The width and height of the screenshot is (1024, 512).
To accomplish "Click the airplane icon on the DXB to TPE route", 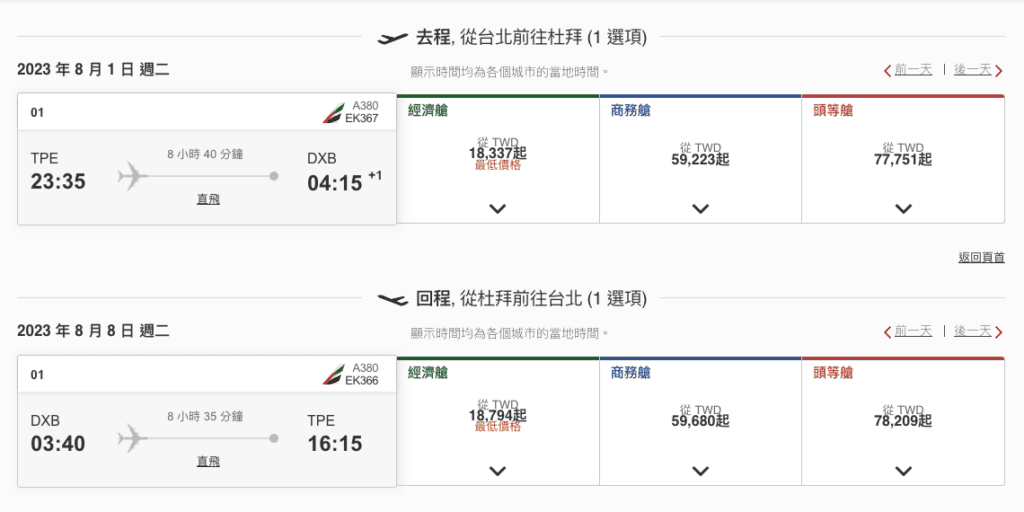I will pyautogui.click(x=133, y=438).
